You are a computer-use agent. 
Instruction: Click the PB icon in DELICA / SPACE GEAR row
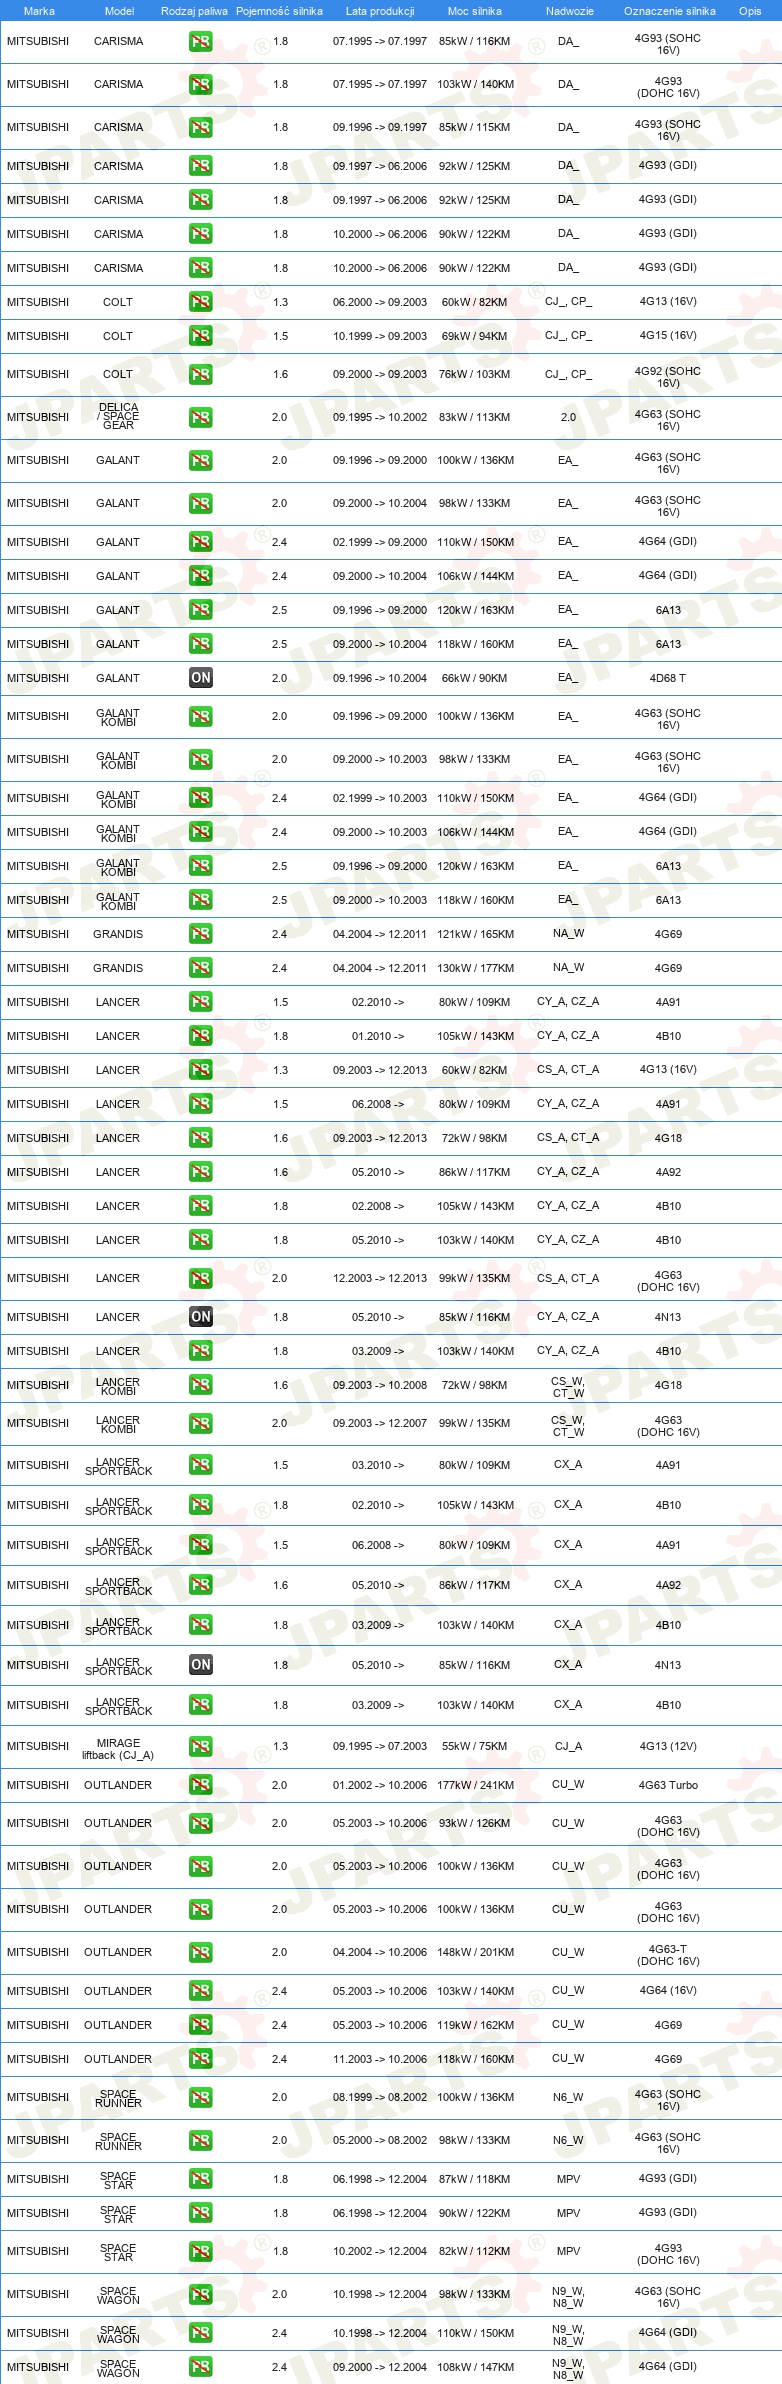click(200, 417)
